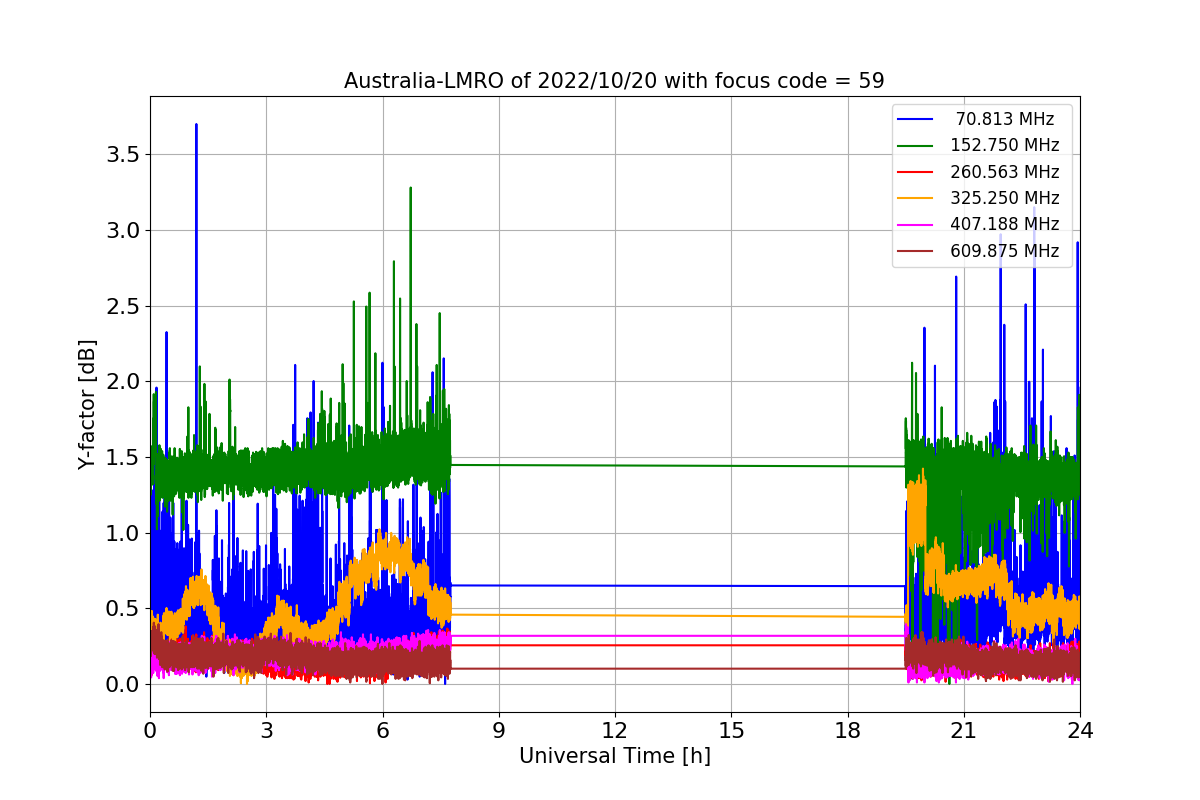Click the y-axis tick label 3.5
Image resolution: width=1200 pixels, height=800 pixels.
coord(125,155)
